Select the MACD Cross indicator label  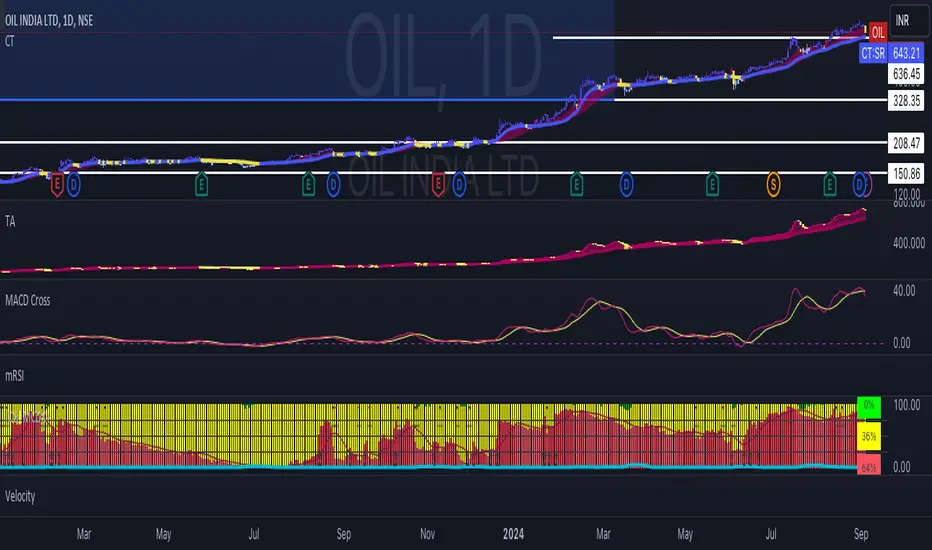pyautogui.click(x=27, y=300)
